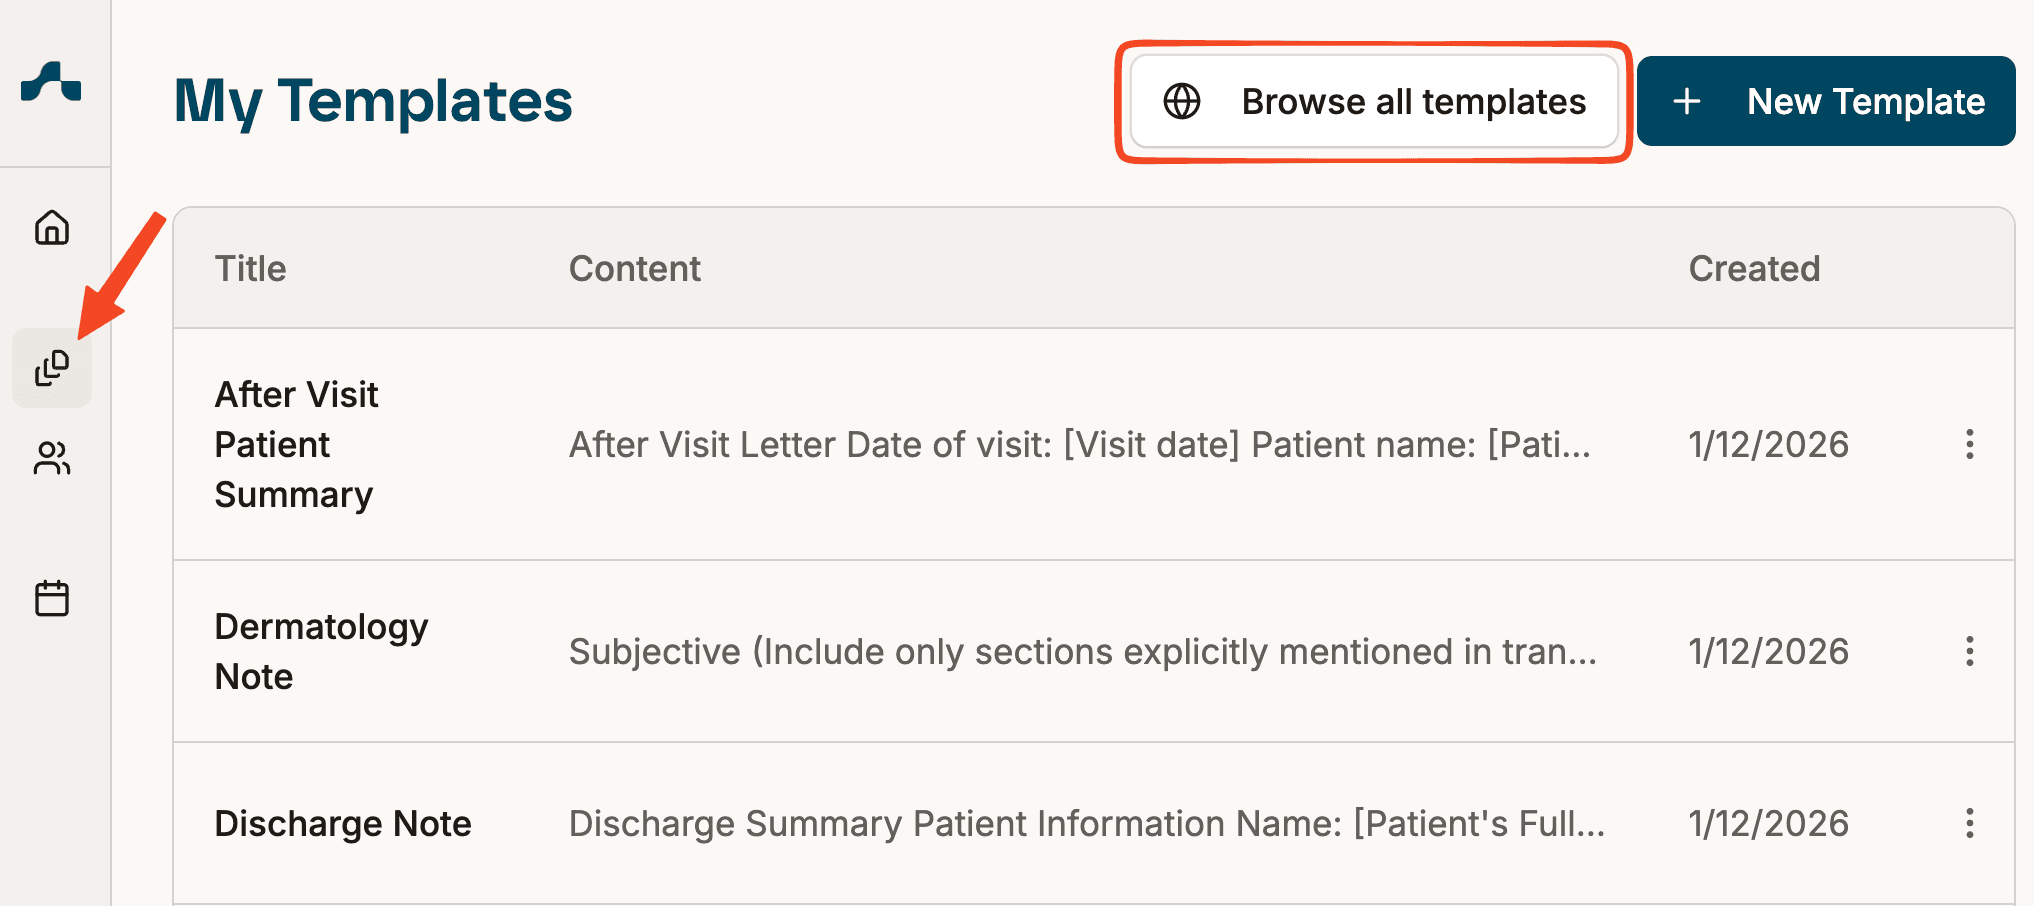Open the Patients sidebar icon
2034x906 pixels.
[x=52, y=458]
